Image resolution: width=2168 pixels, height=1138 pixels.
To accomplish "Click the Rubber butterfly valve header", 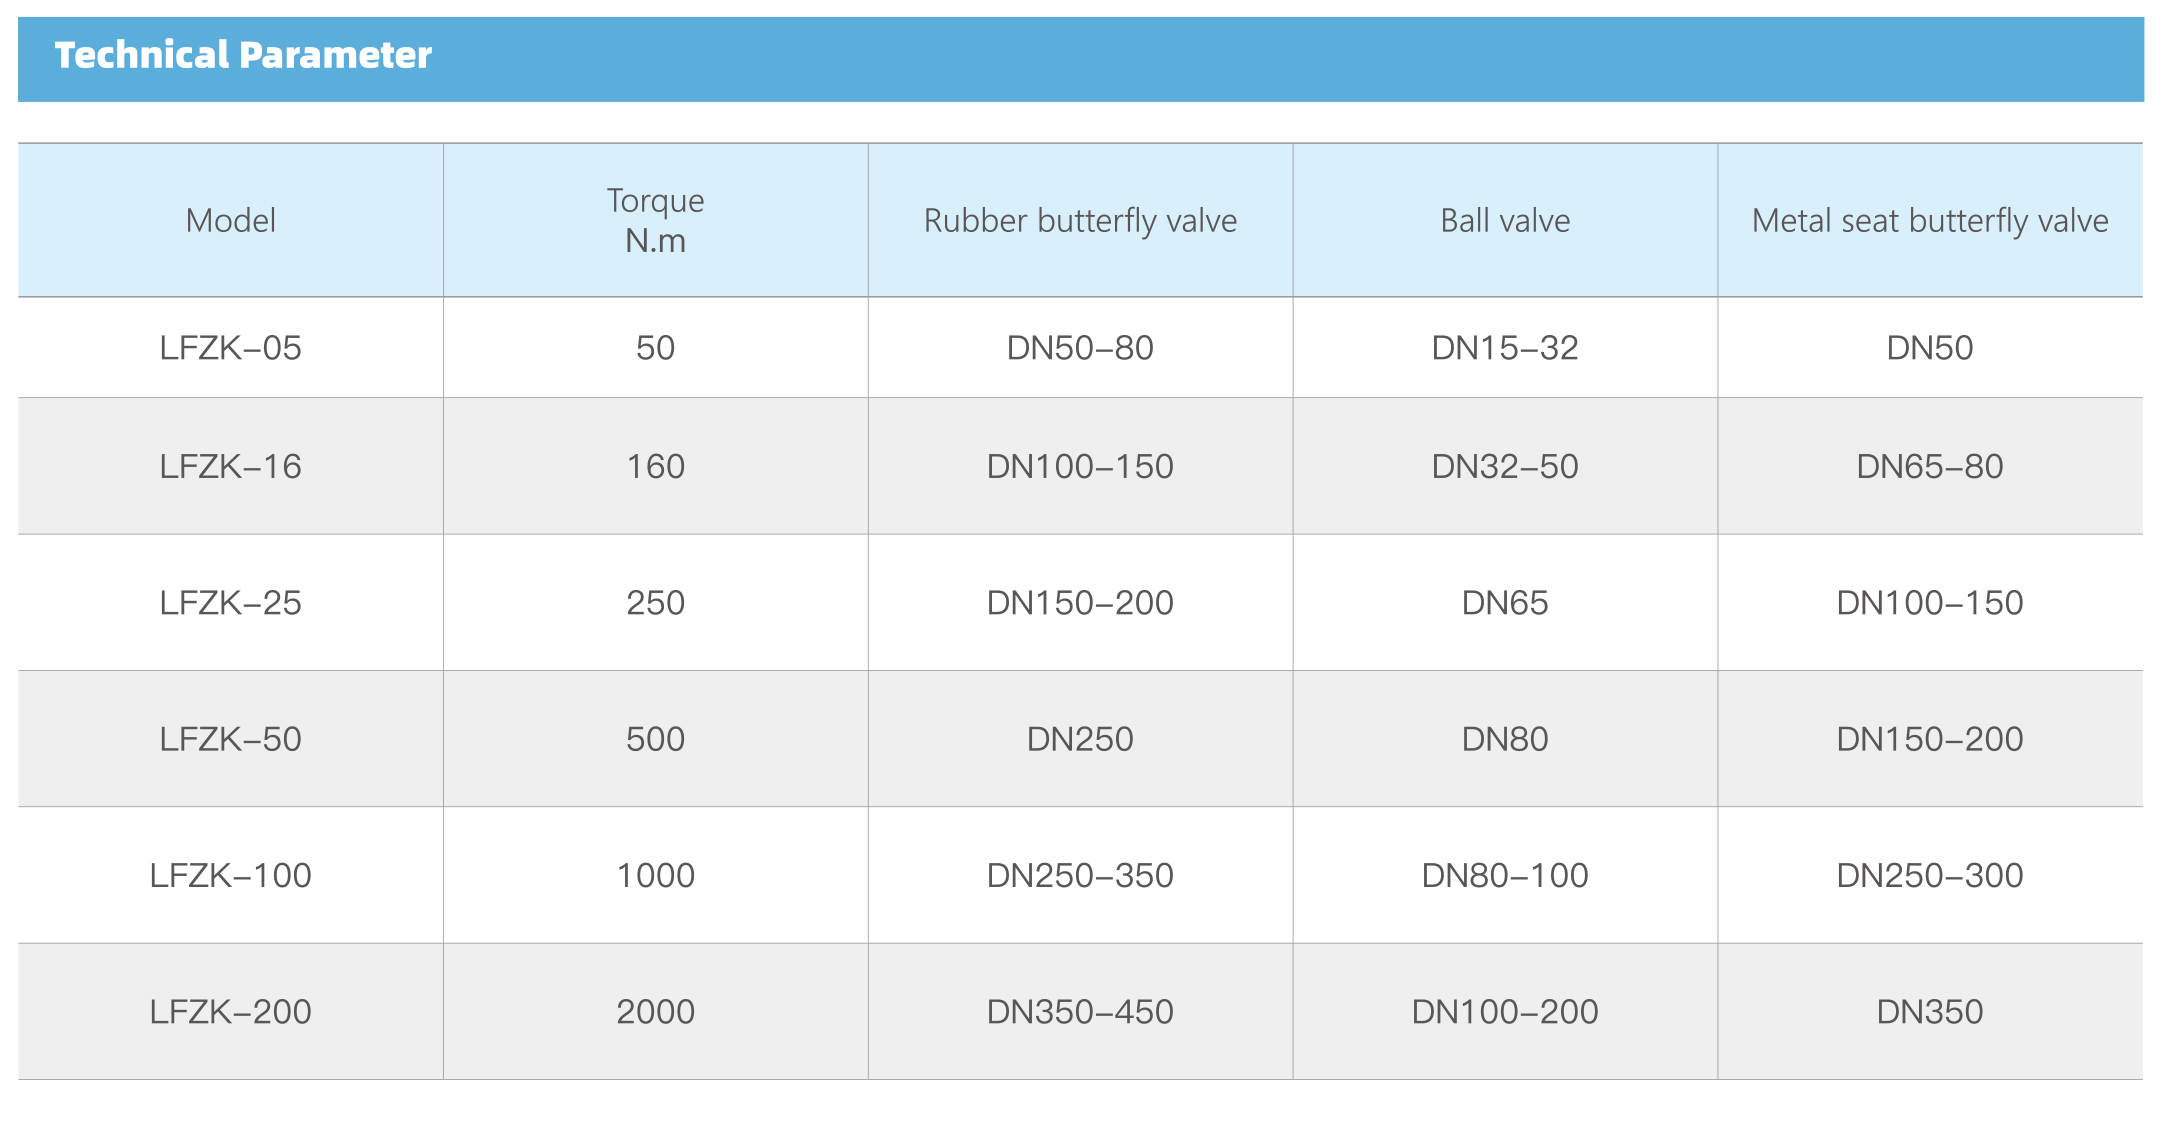I will coord(1080,221).
